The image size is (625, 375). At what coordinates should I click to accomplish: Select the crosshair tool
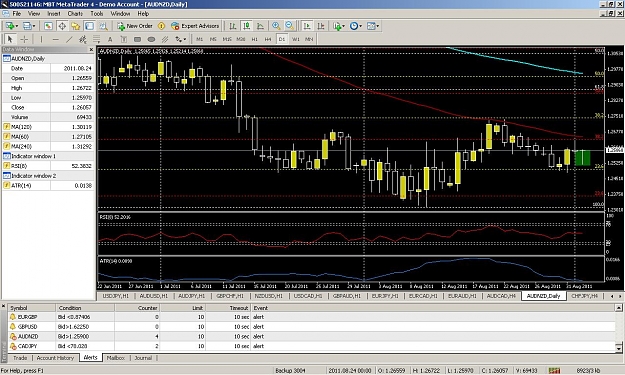coord(24,39)
